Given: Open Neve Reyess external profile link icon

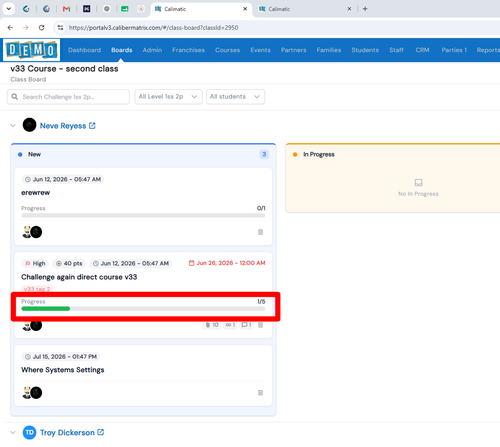Looking at the screenshot, I should tap(92, 126).
